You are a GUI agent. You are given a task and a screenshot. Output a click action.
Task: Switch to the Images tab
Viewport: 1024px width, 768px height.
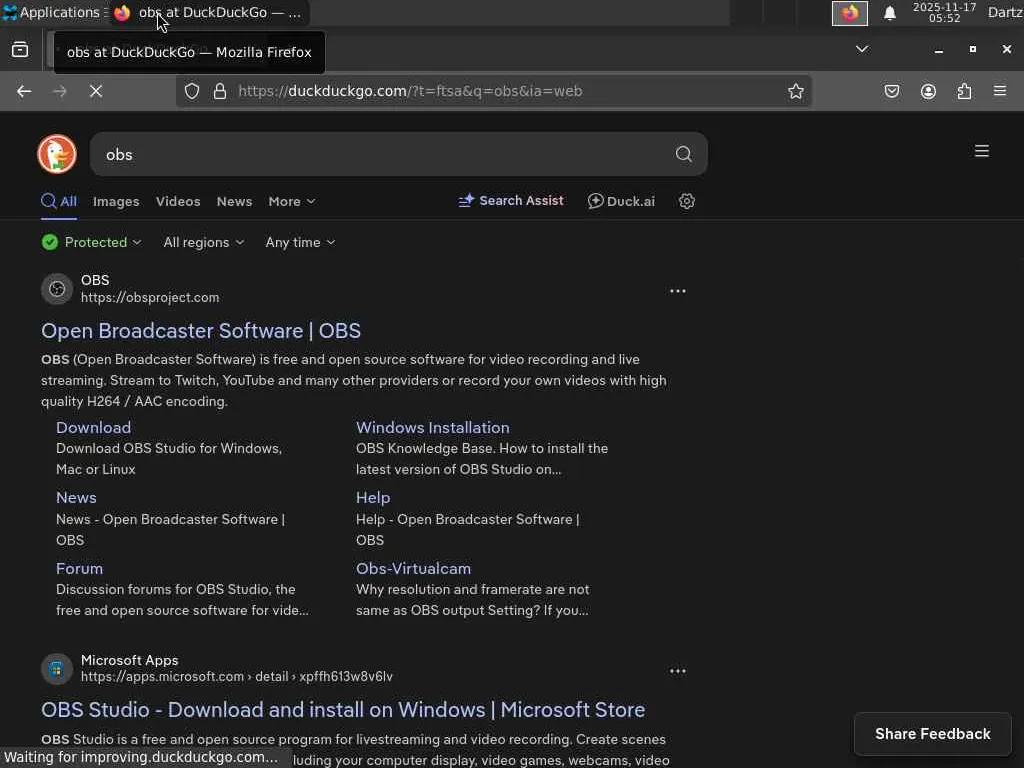pos(116,201)
